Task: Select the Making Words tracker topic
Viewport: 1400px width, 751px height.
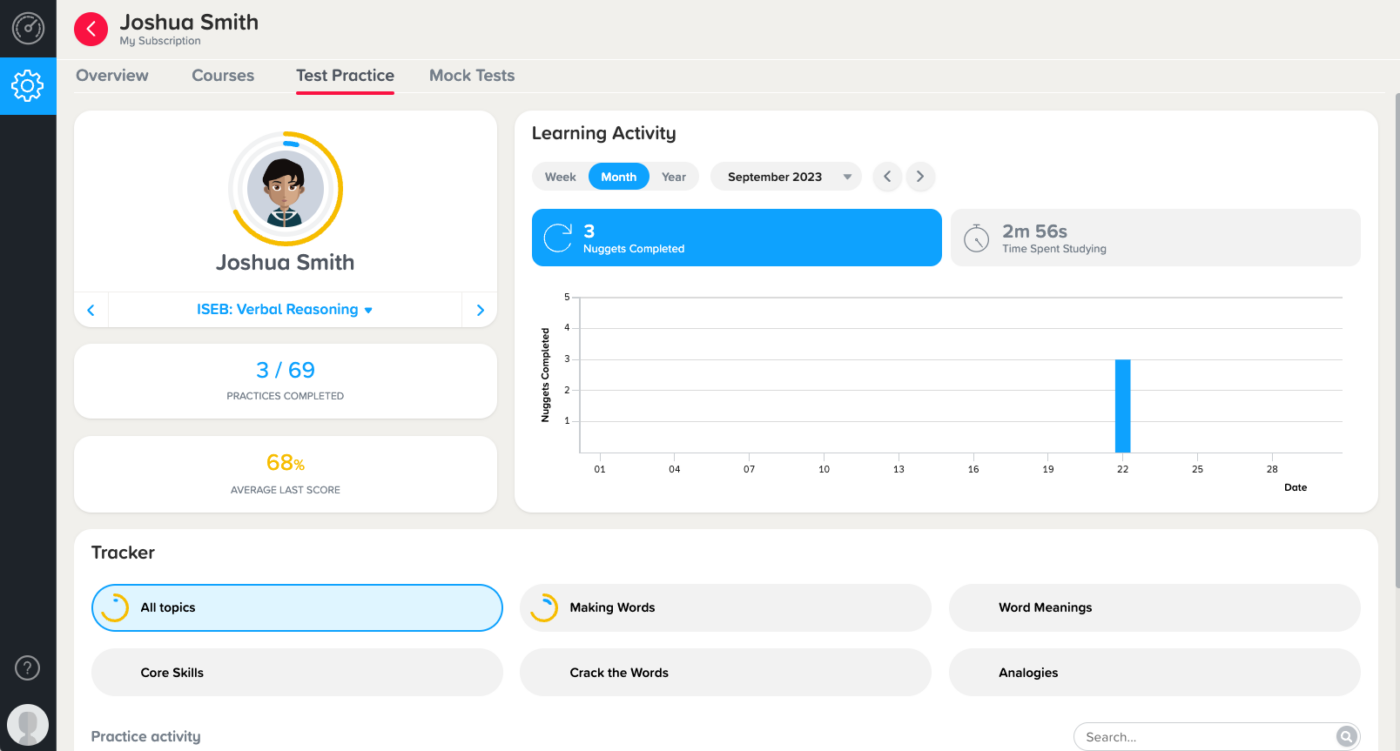Action: coord(724,607)
